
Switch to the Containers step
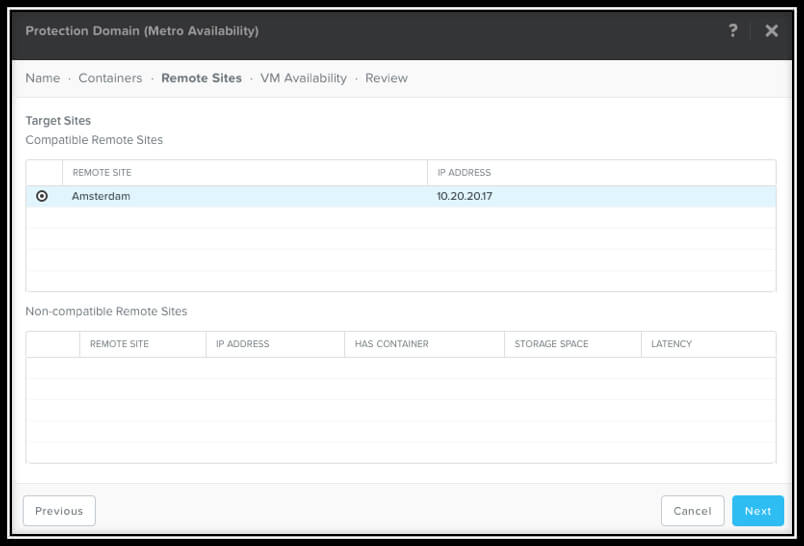click(x=110, y=78)
